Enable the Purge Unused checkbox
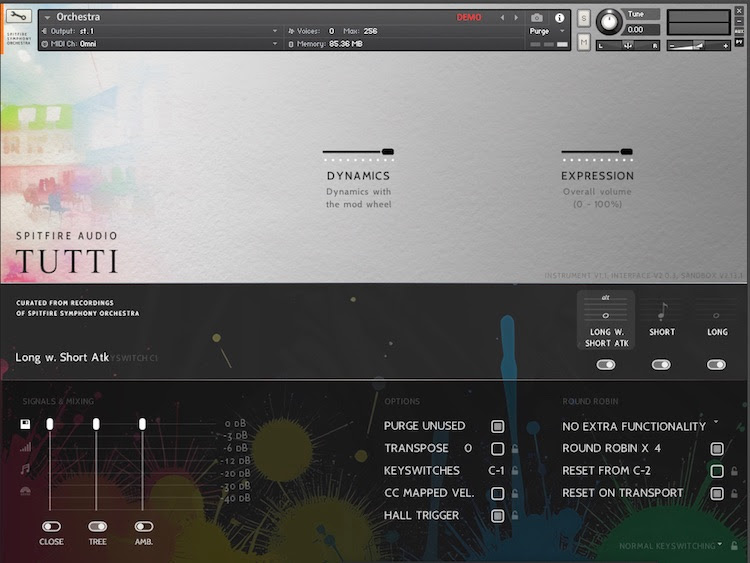Viewport: 750px width, 563px height. [x=497, y=426]
